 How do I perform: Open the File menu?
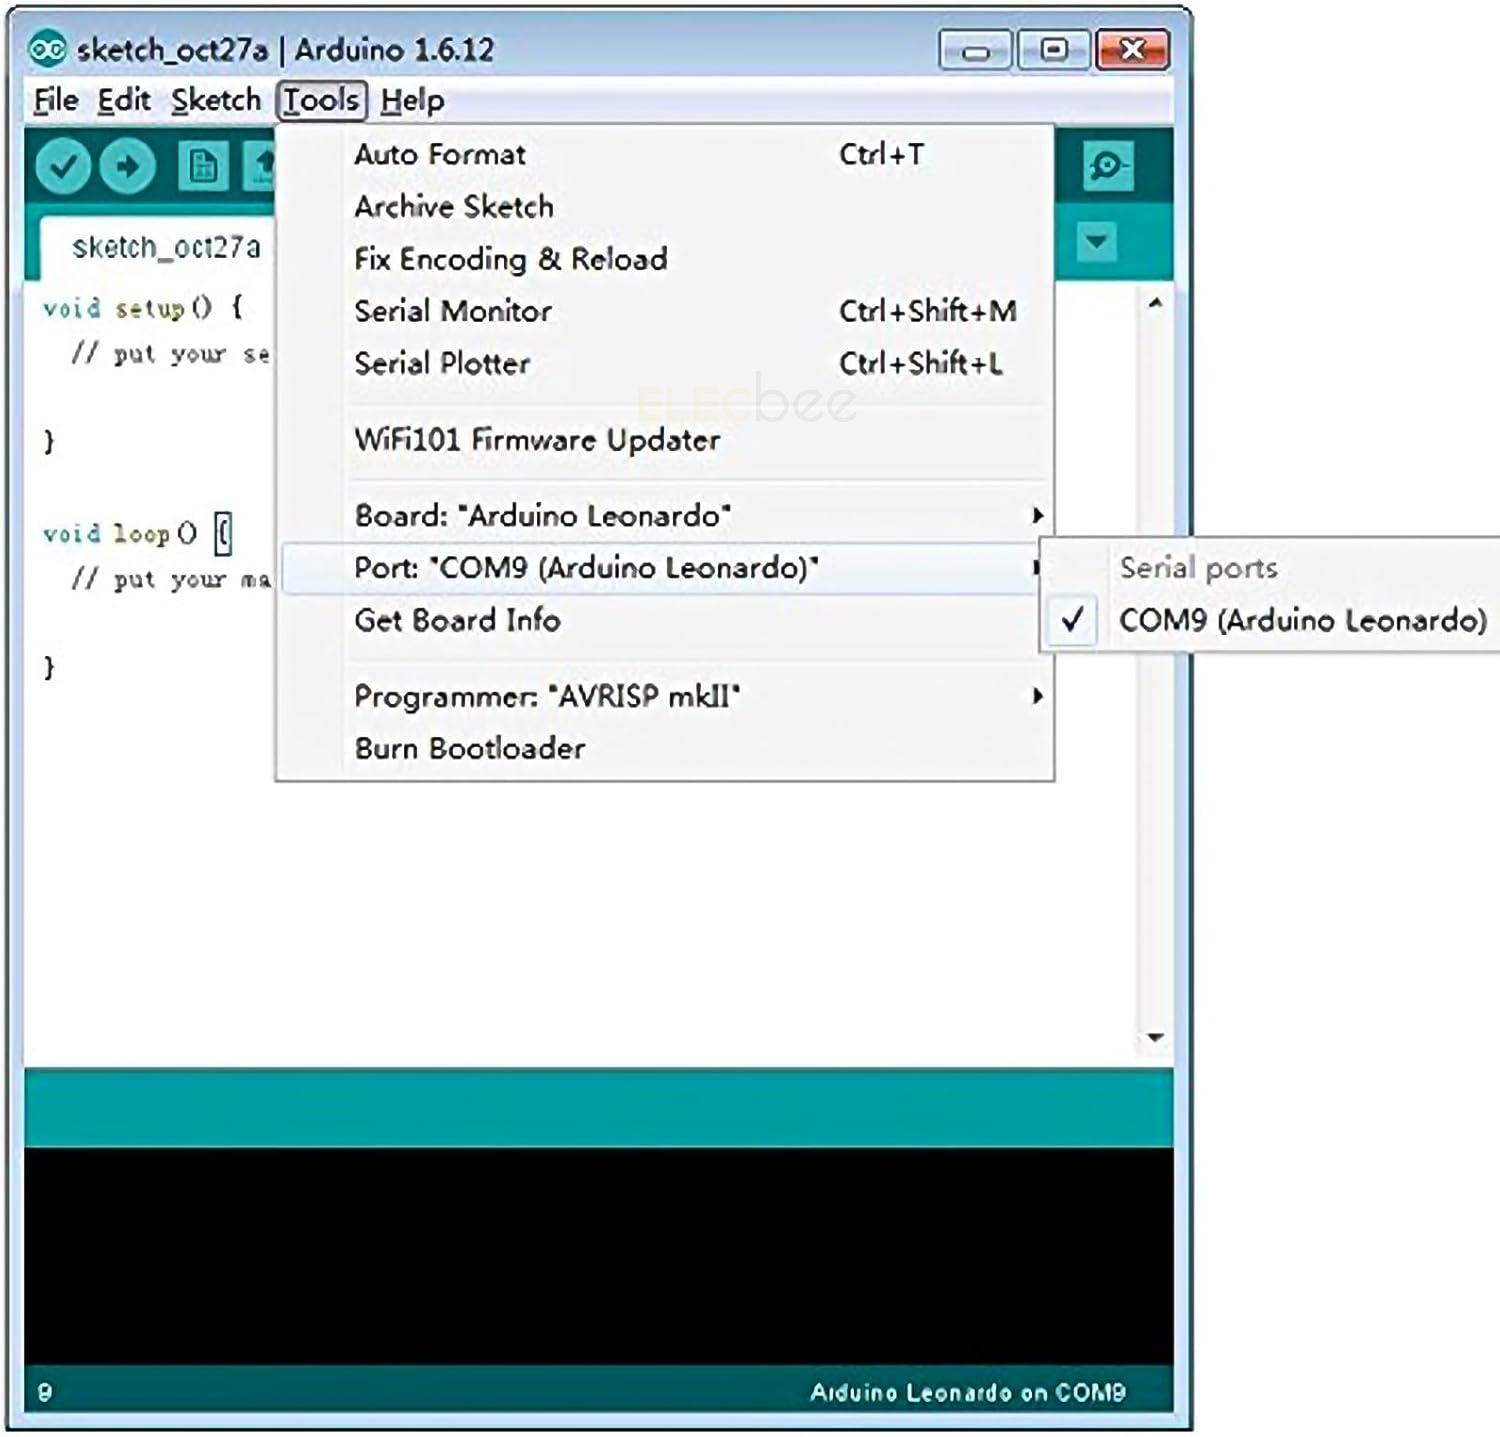point(56,100)
